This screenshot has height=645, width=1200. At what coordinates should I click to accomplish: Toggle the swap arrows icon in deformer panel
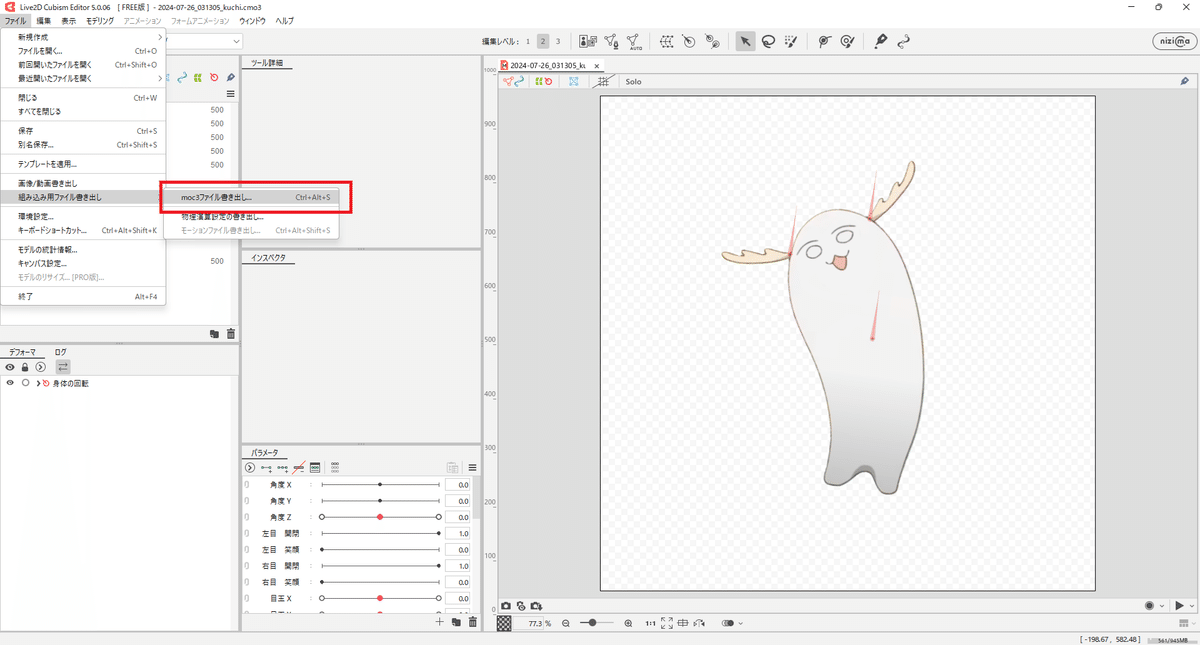[62, 367]
